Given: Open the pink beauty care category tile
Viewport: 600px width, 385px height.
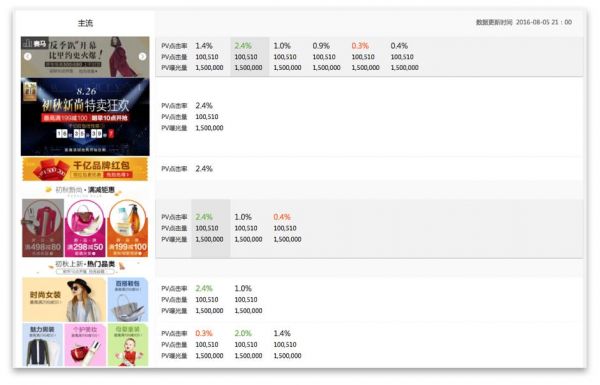Looking at the screenshot, I should [85, 345].
